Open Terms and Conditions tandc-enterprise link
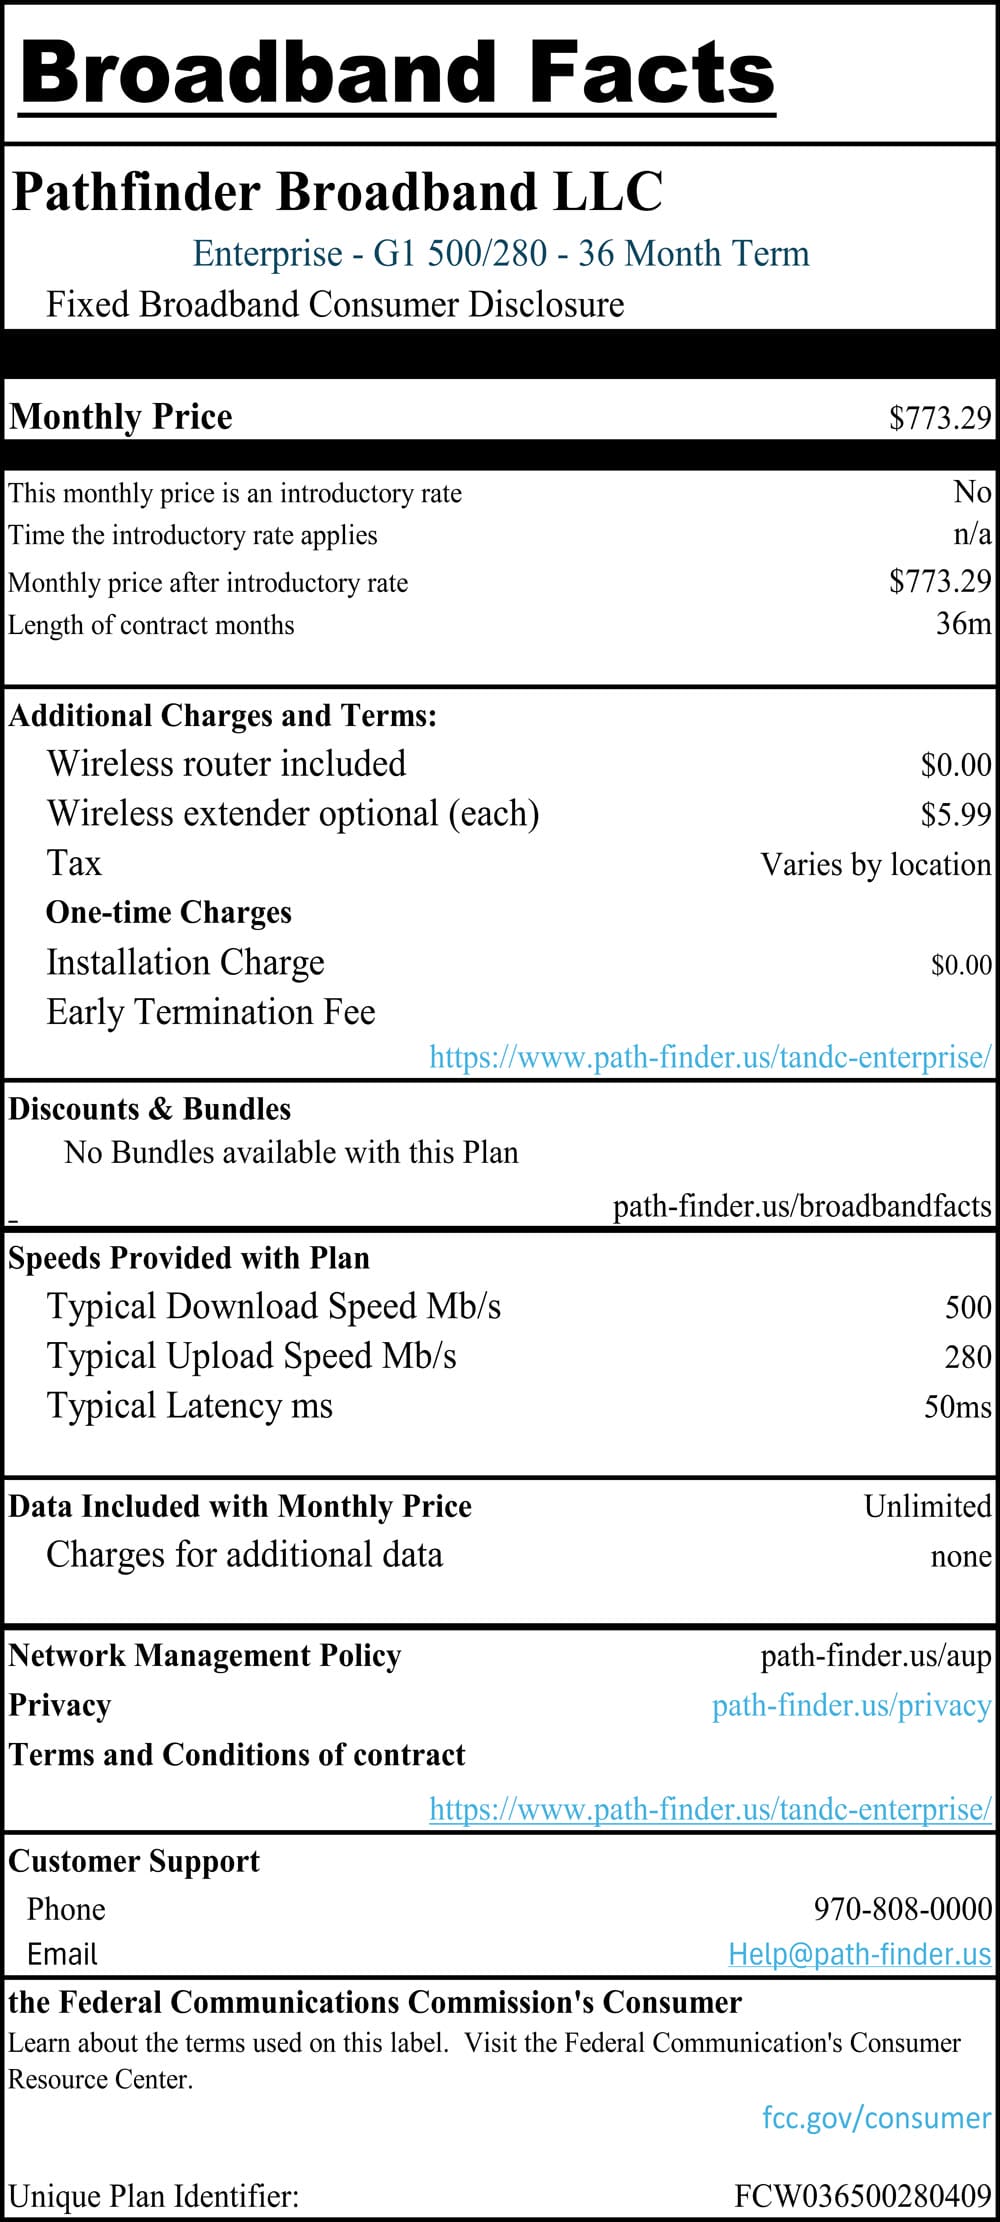The height and width of the screenshot is (2222, 1000). tap(710, 1808)
